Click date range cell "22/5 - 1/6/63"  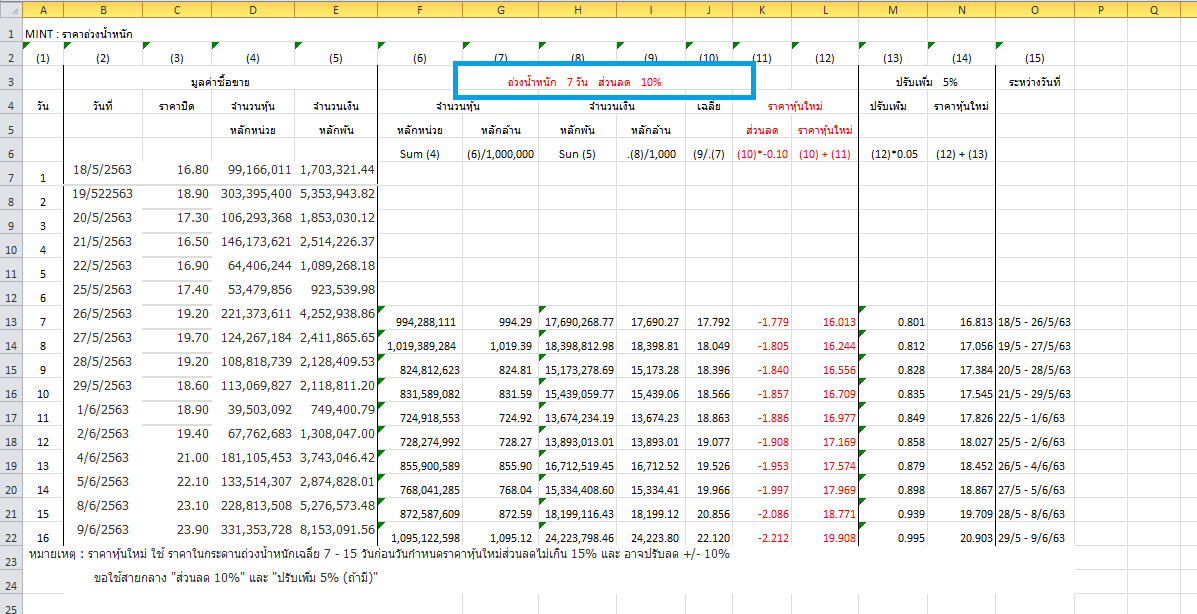[x=1031, y=418]
